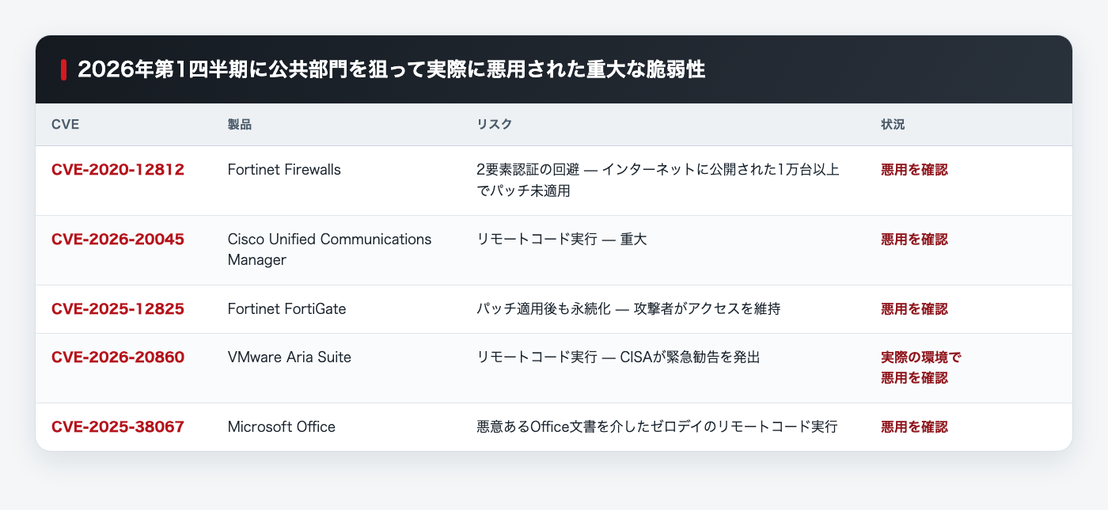Viewport: 1108px width, 510px height.
Task: Click 悪用を確認 status in Microsoft Office row
Action: point(914,427)
